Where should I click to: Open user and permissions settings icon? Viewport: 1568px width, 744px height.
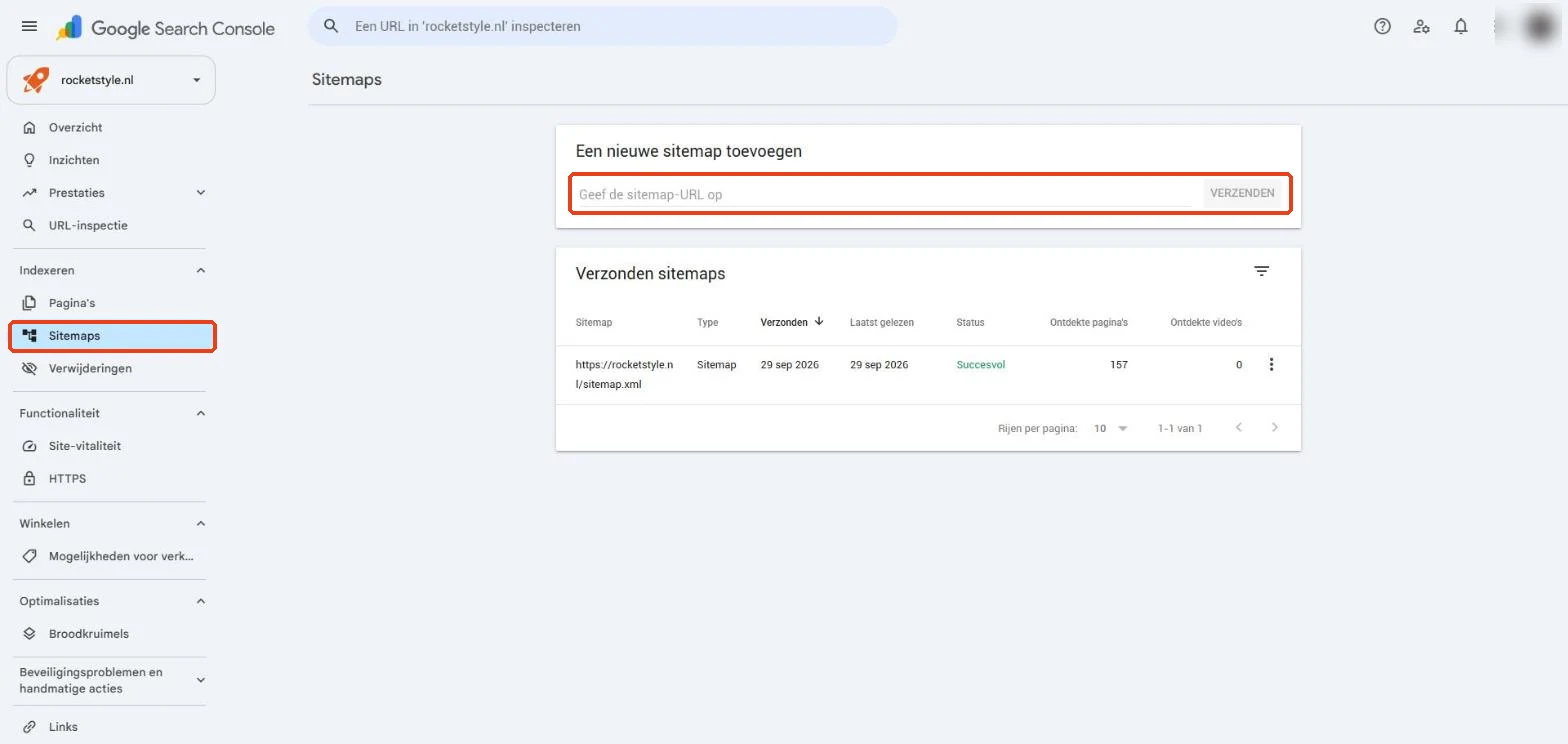pos(1421,27)
